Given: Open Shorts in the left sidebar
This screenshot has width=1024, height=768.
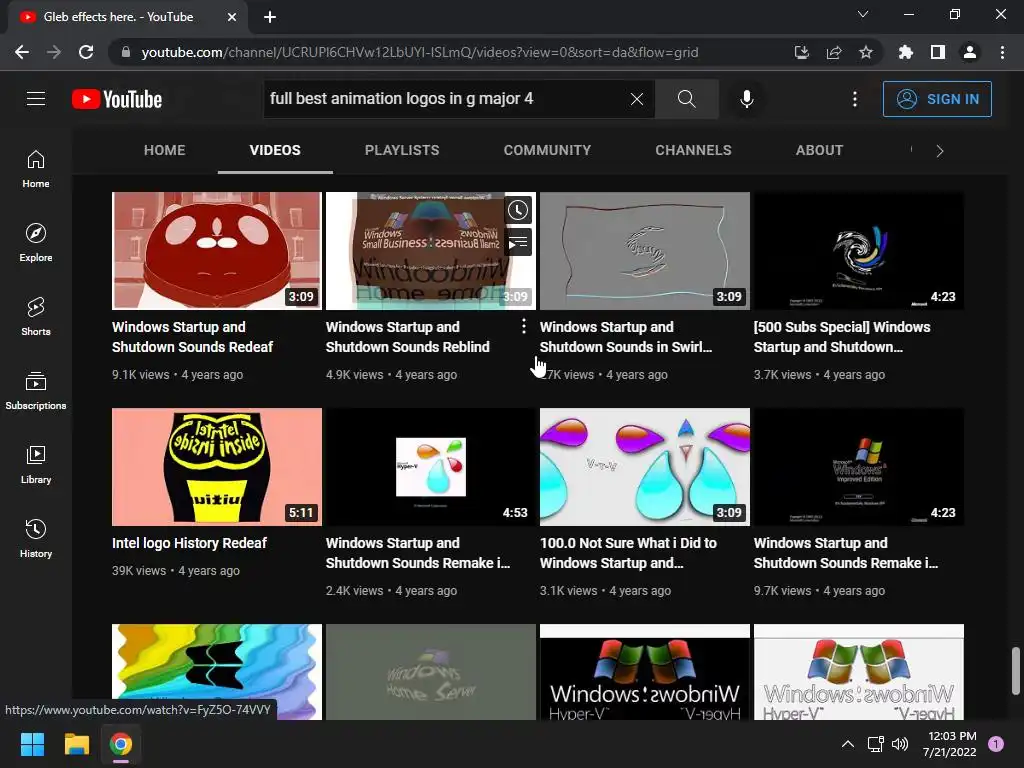Looking at the screenshot, I should [36, 316].
